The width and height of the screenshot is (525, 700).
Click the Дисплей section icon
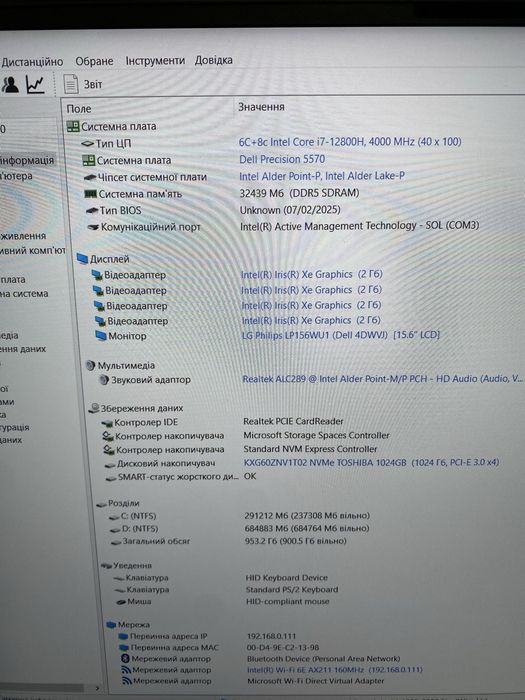click(x=82, y=259)
